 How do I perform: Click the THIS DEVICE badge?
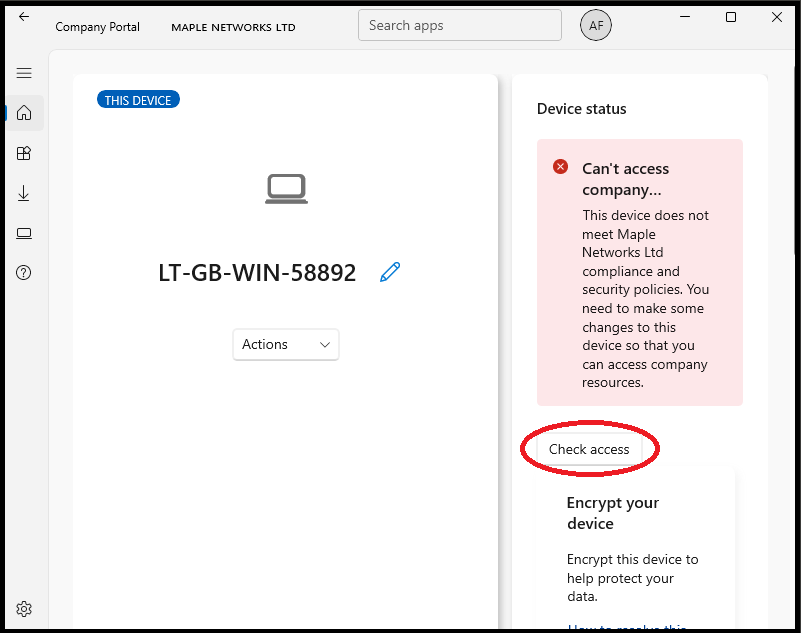138,100
